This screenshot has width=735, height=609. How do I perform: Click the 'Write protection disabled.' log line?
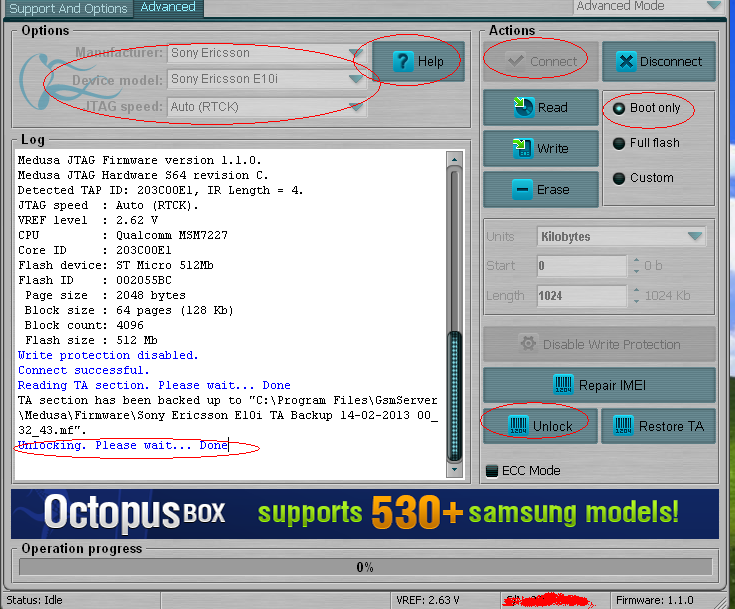(108, 355)
